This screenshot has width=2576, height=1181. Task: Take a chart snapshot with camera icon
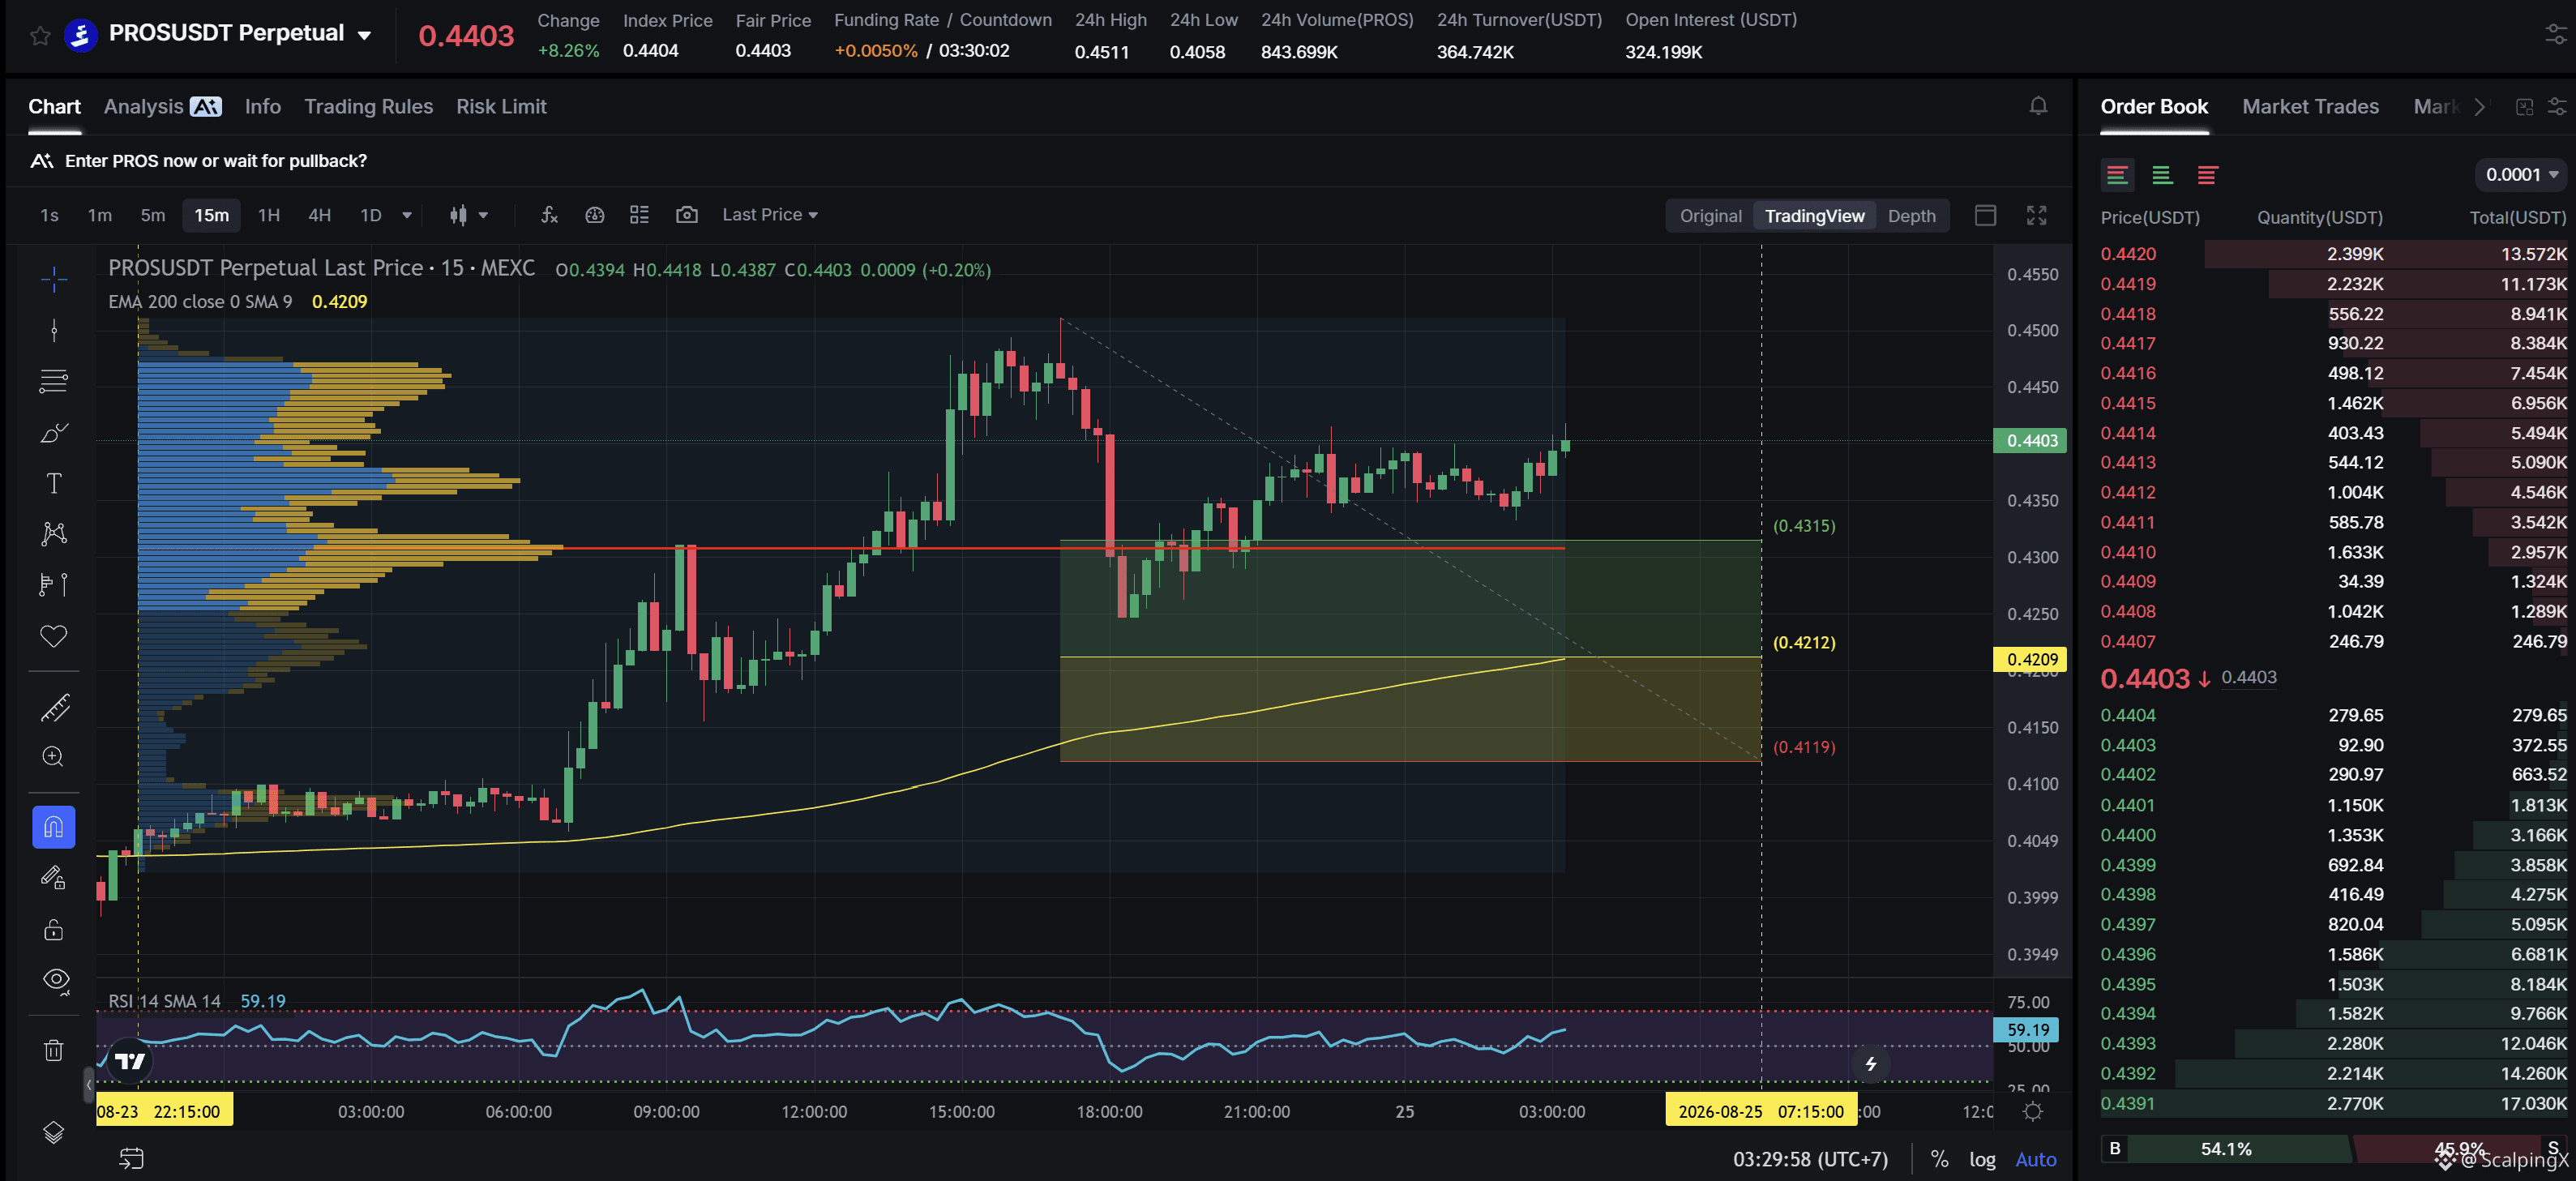pyautogui.click(x=686, y=215)
